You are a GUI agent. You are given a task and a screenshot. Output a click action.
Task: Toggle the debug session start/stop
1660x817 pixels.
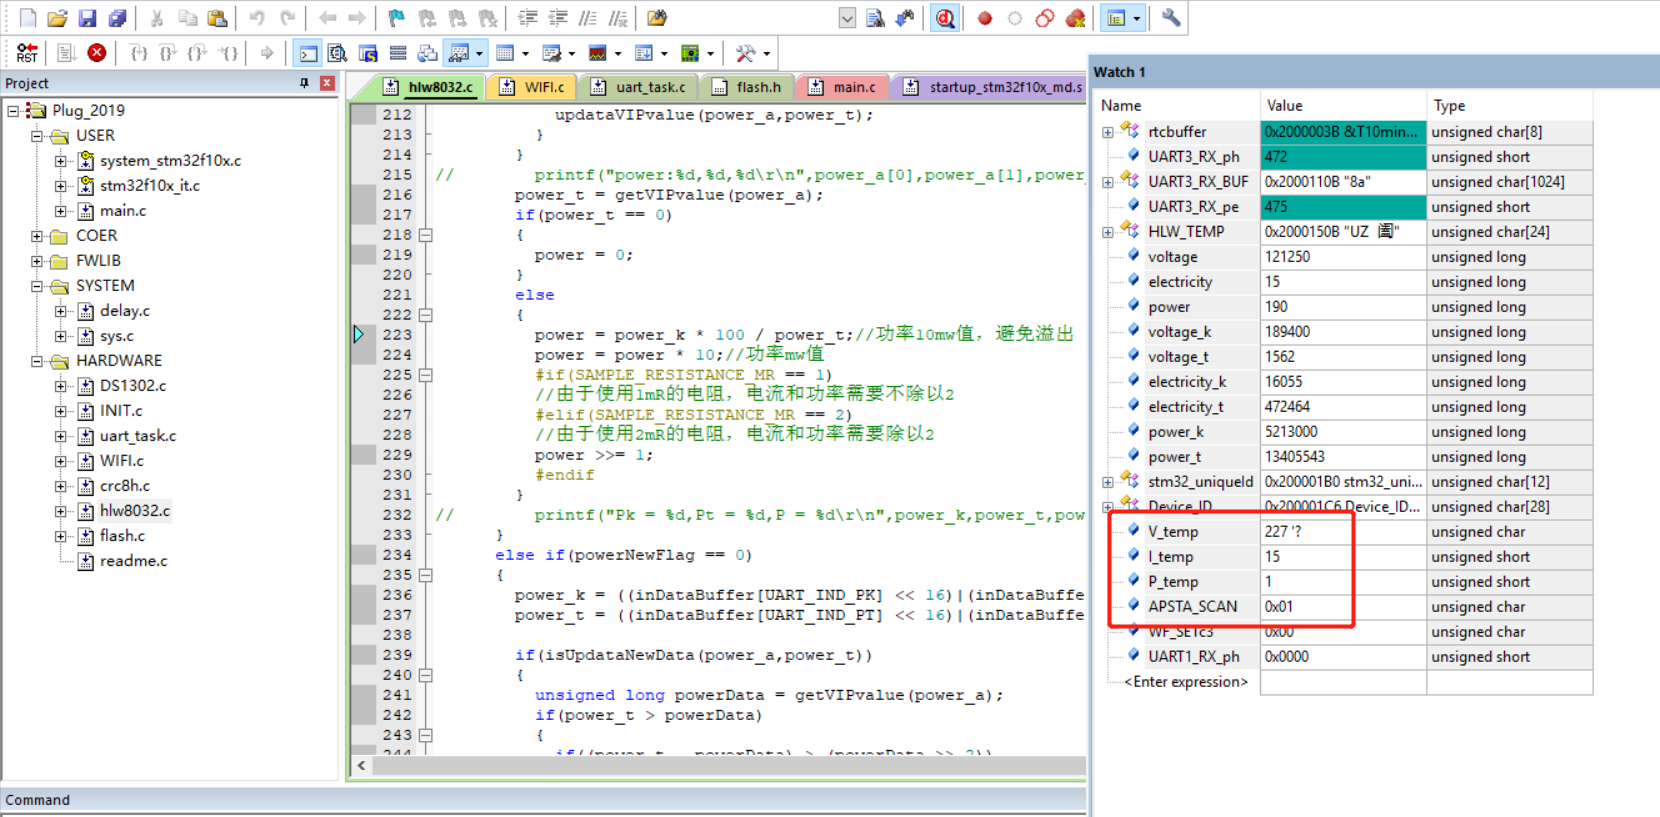point(945,18)
